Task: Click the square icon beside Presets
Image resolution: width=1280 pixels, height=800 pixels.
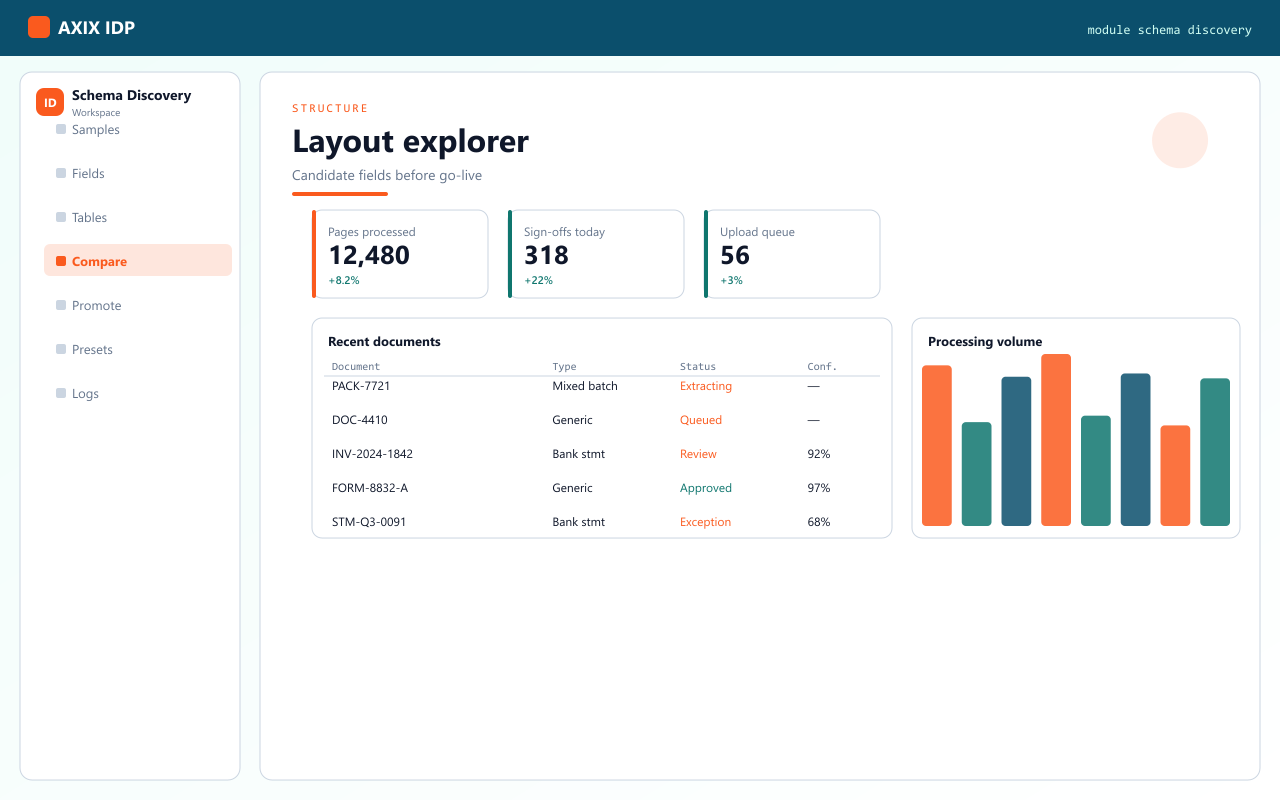Action: [61, 350]
